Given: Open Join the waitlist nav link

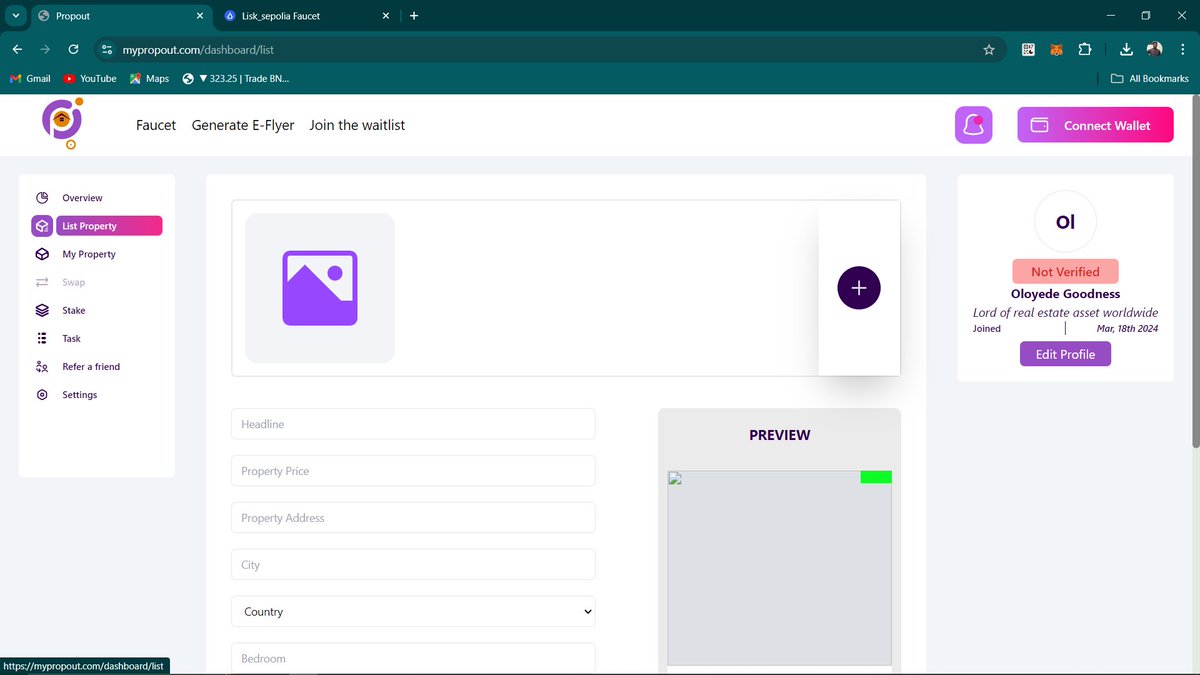Looking at the screenshot, I should pos(357,125).
